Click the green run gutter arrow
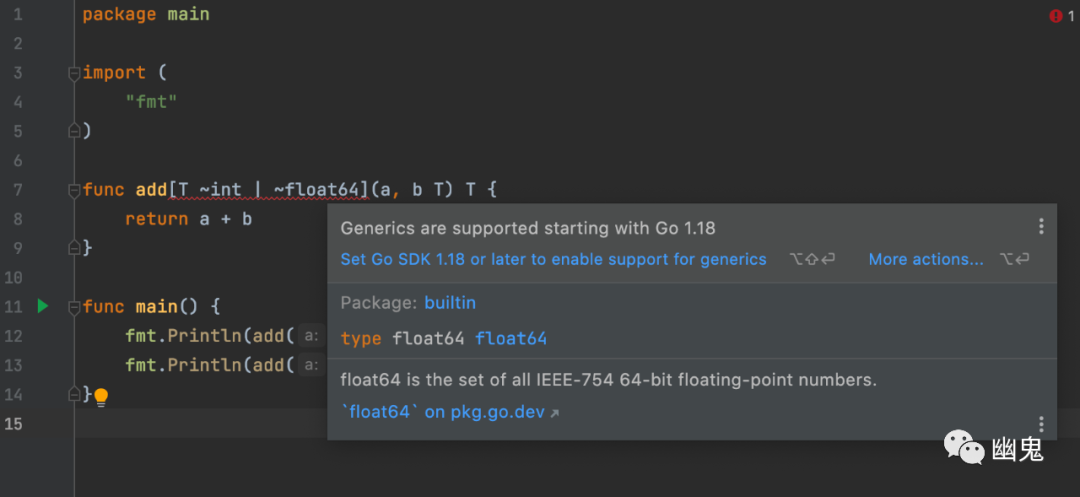Viewport: 1080px width, 497px height. (x=42, y=306)
